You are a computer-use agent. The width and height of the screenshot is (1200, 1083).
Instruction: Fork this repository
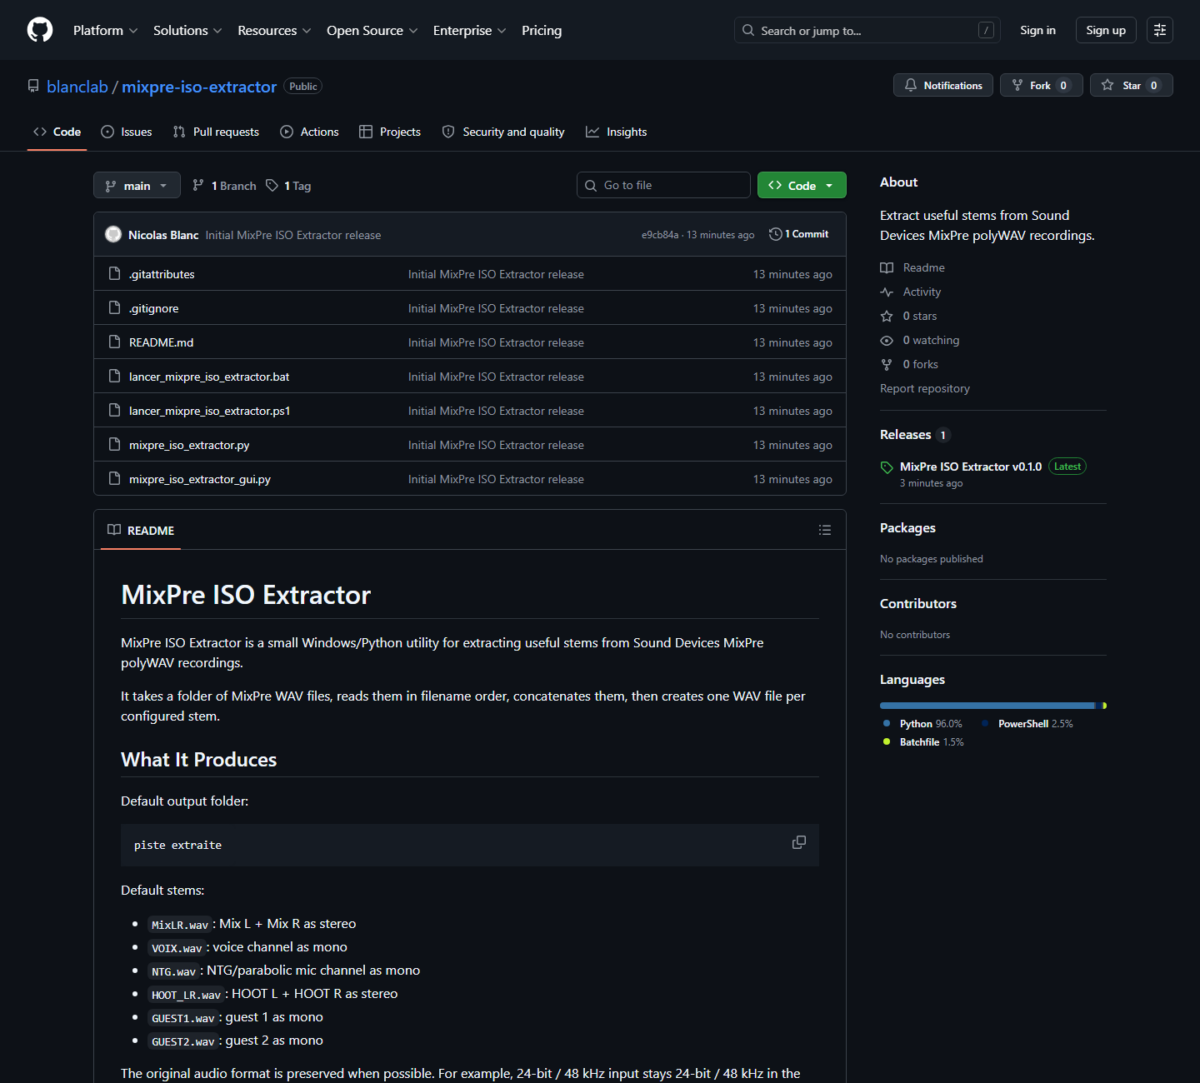point(1041,85)
